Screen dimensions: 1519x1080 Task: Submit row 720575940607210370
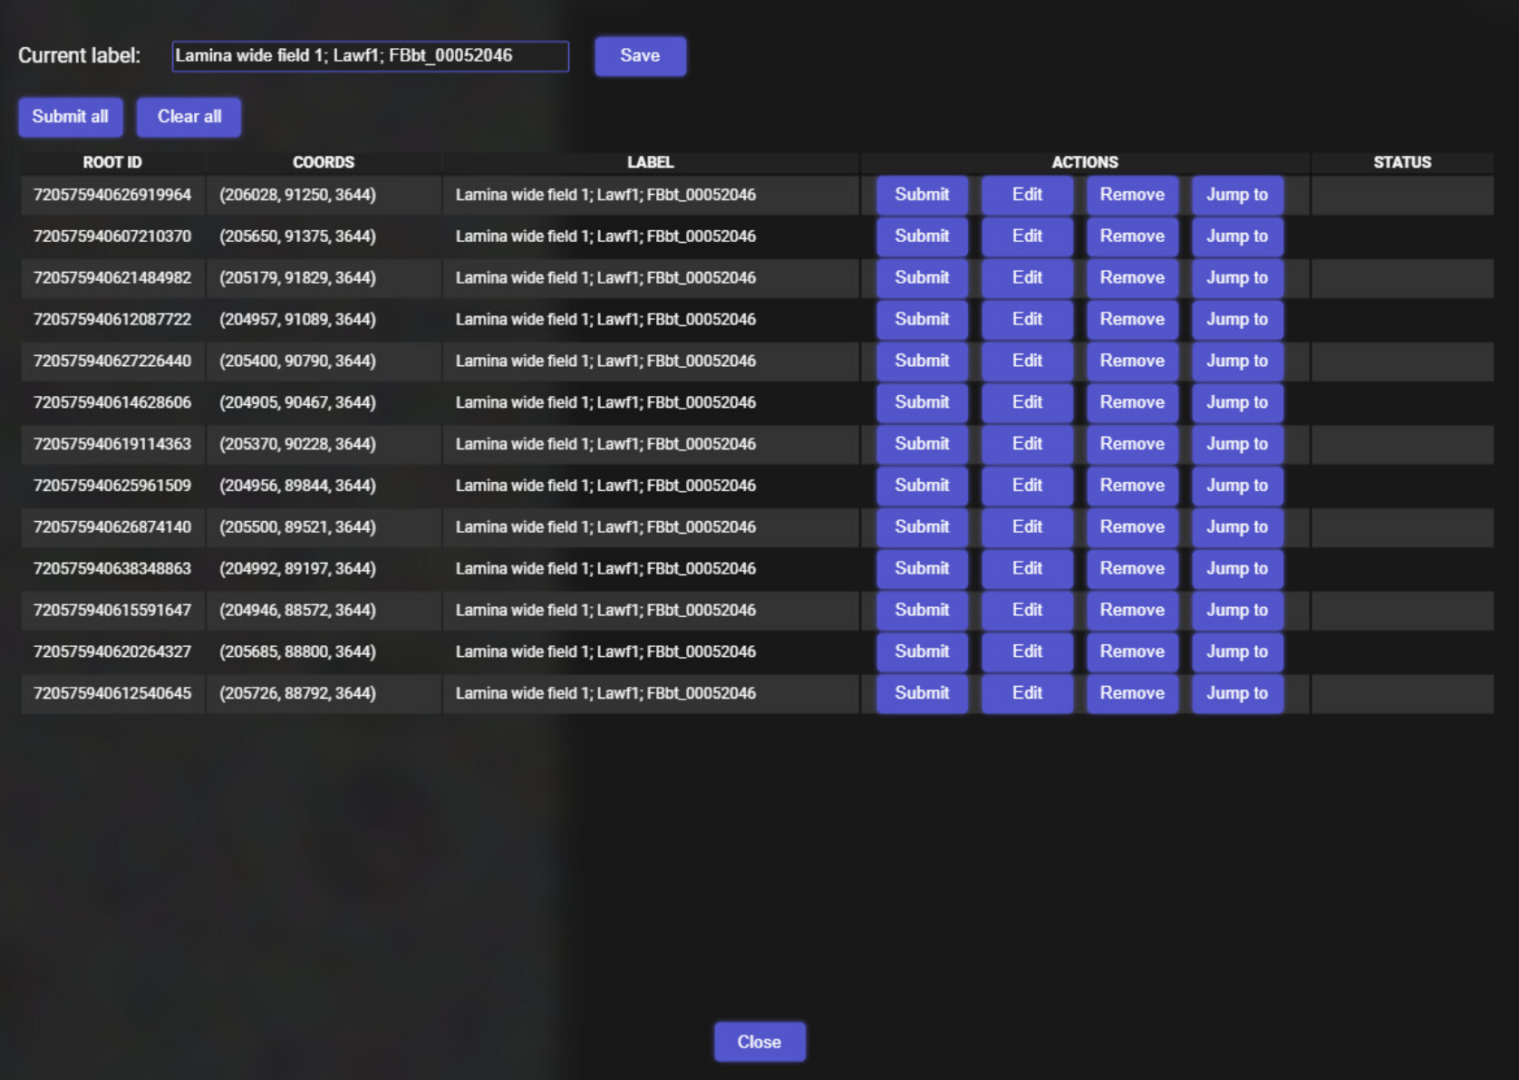pyautogui.click(x=922, y=237)
